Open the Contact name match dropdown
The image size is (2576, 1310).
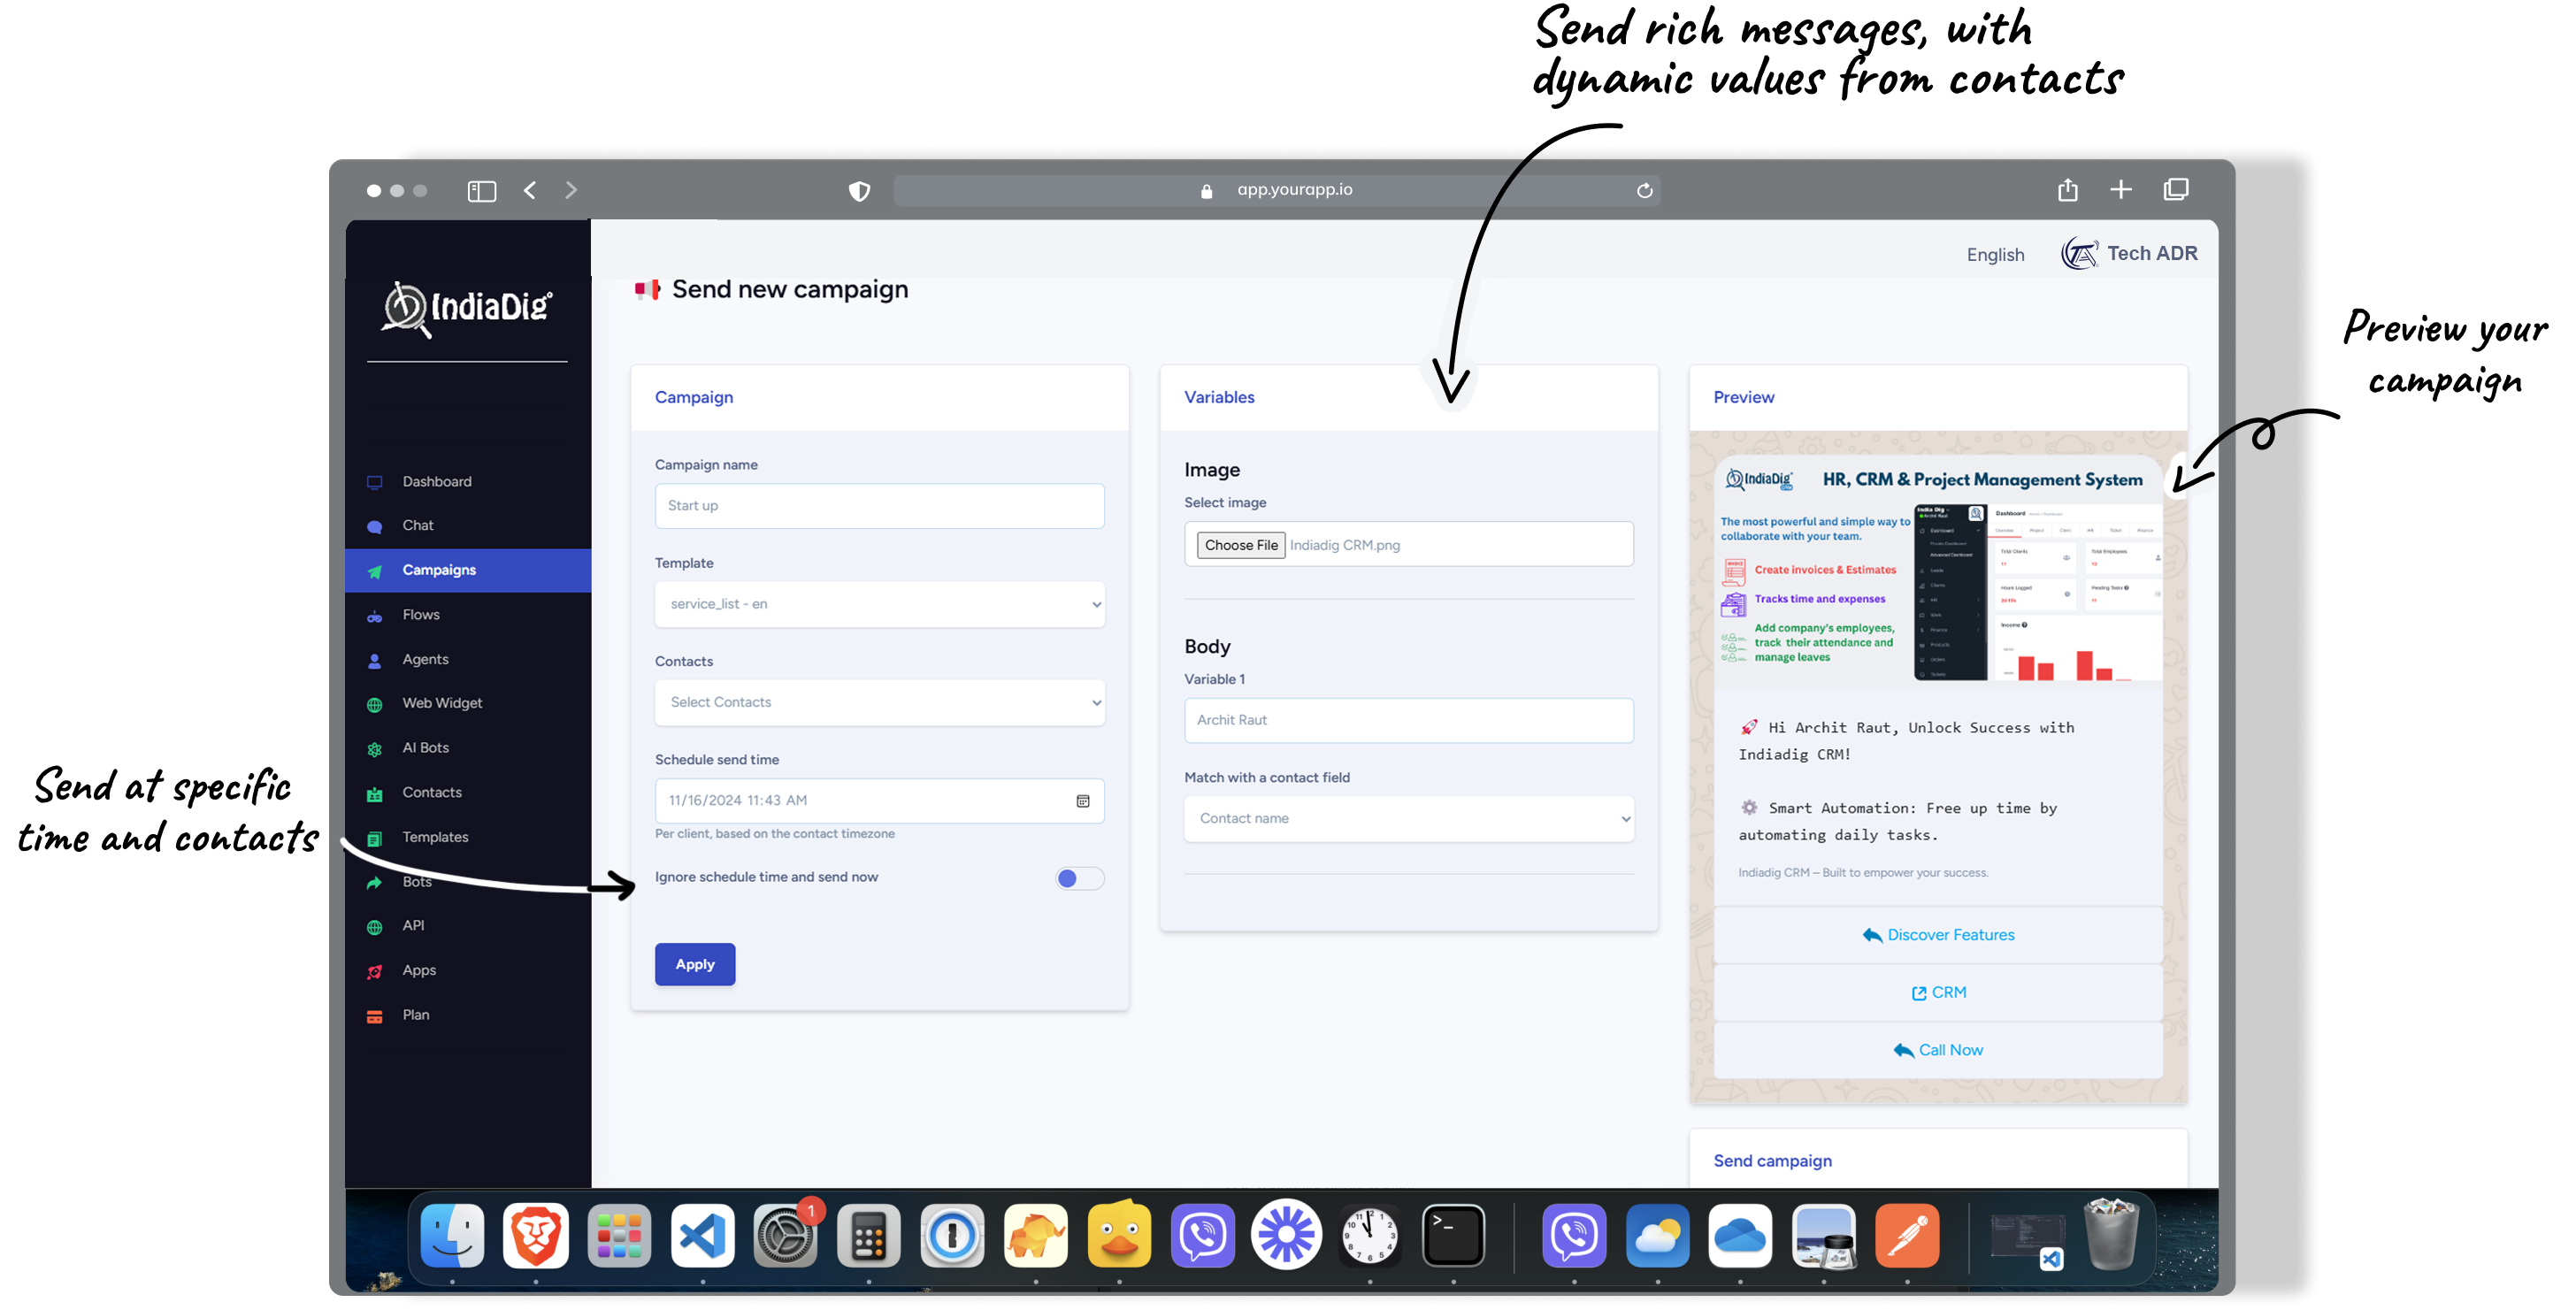tap(1408, 818)
